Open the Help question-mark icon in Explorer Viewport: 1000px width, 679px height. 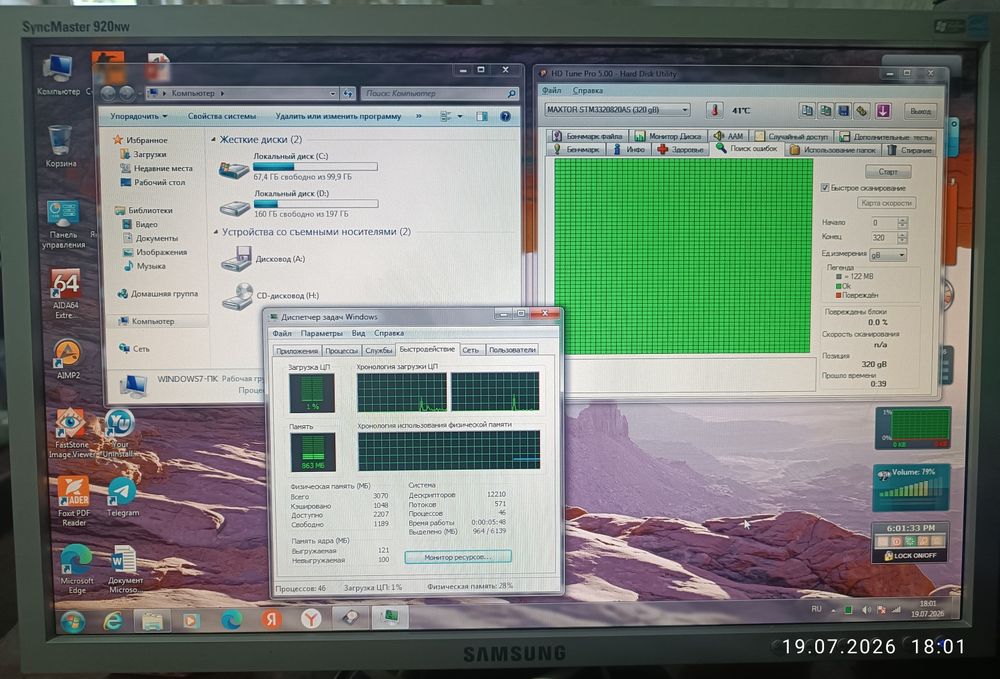(x=505, y=116)
